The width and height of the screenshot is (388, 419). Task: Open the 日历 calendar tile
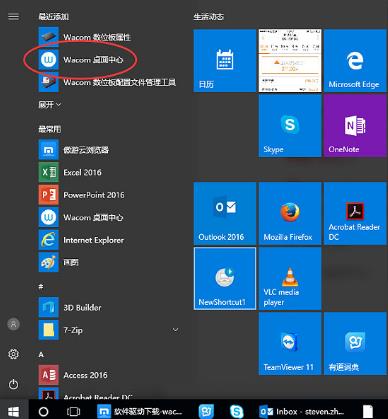click(x=225, y=60)
